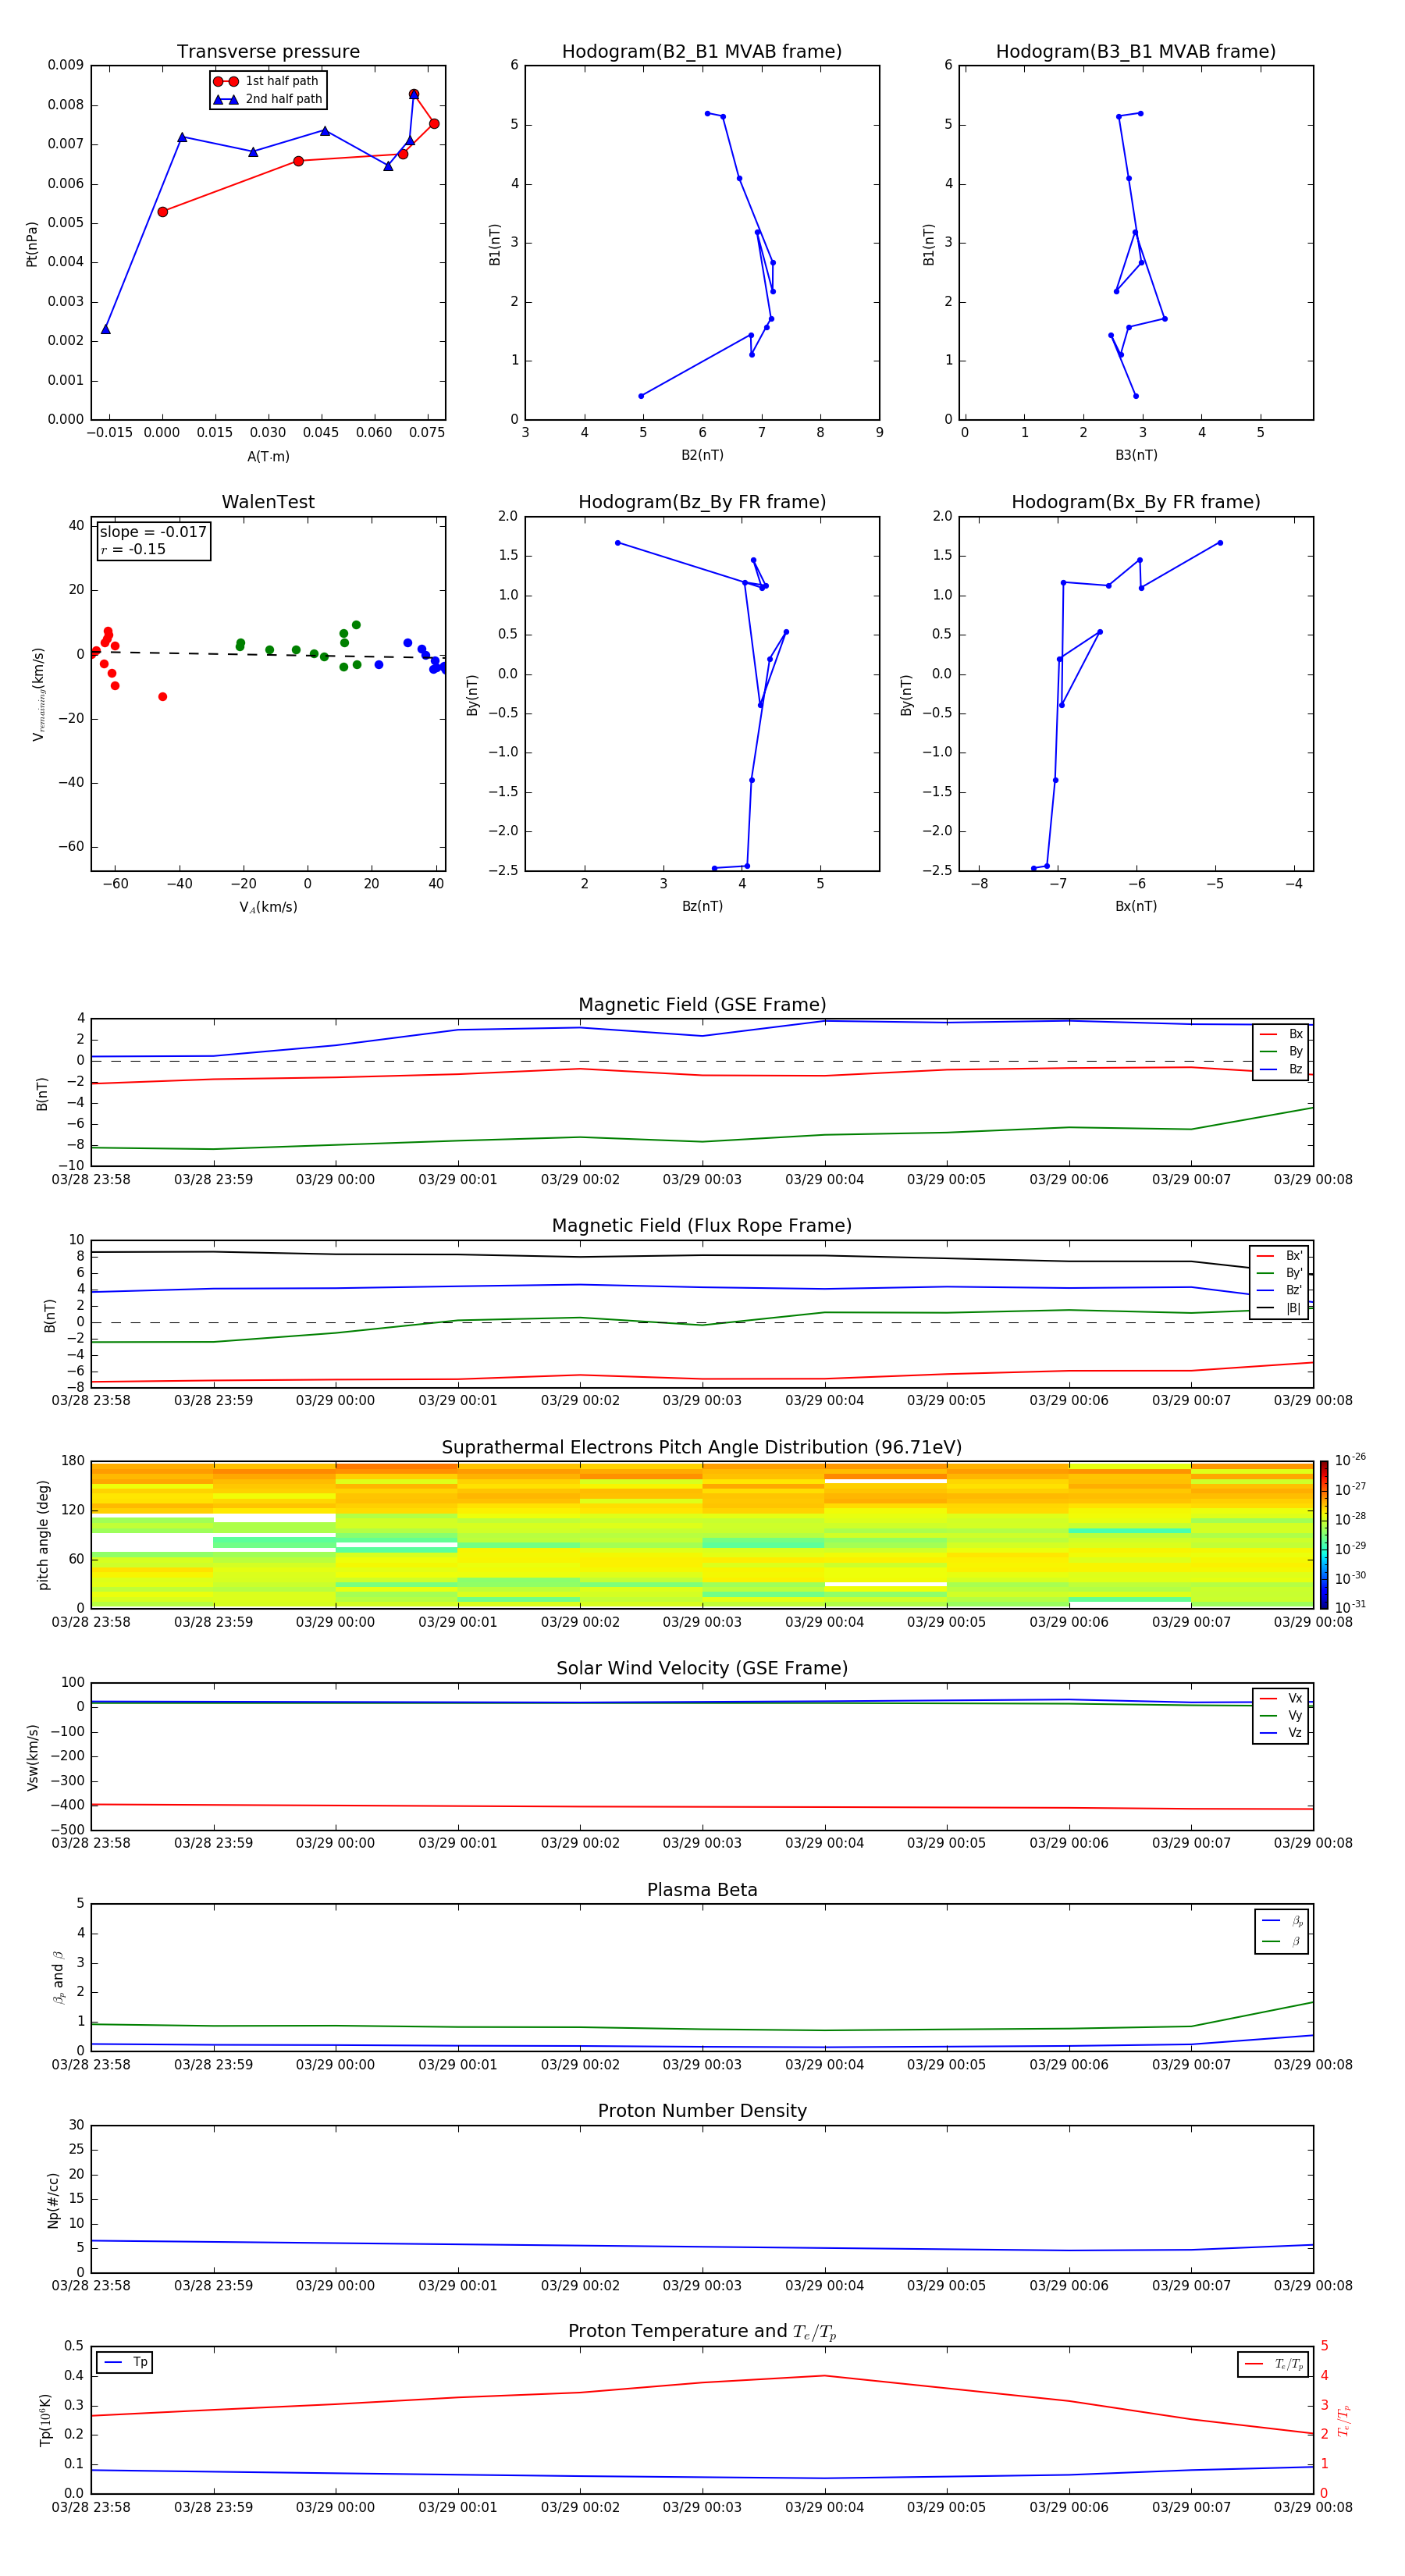Viewport: 1405px width, 2576px height.
Task: Click the 'Magnetic Field (GSE Frame)' title
Action: pos(702,1005)
